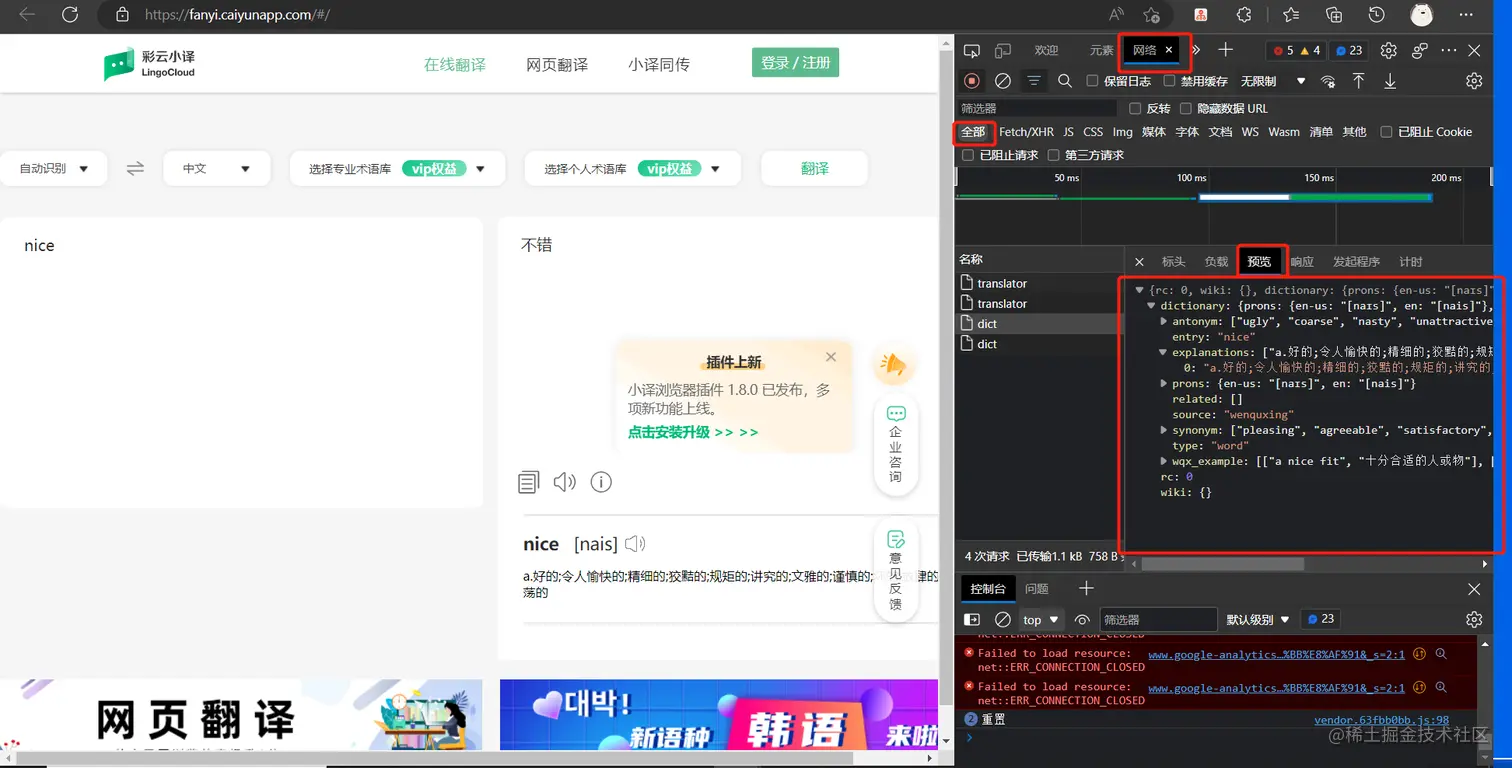Click the 登录/注册 button
The image size is (1512, 768).
[x=794, y=62]
